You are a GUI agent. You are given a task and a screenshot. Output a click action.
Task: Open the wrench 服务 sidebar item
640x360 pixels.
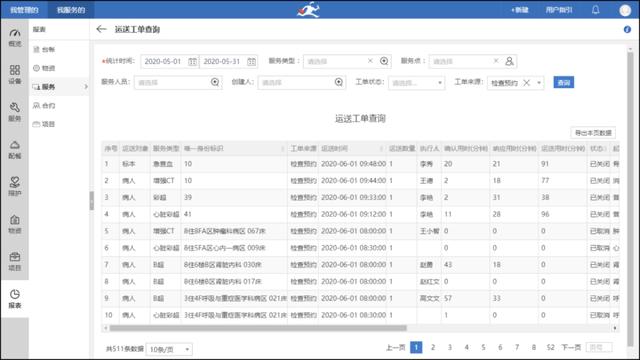click(15, 112)
